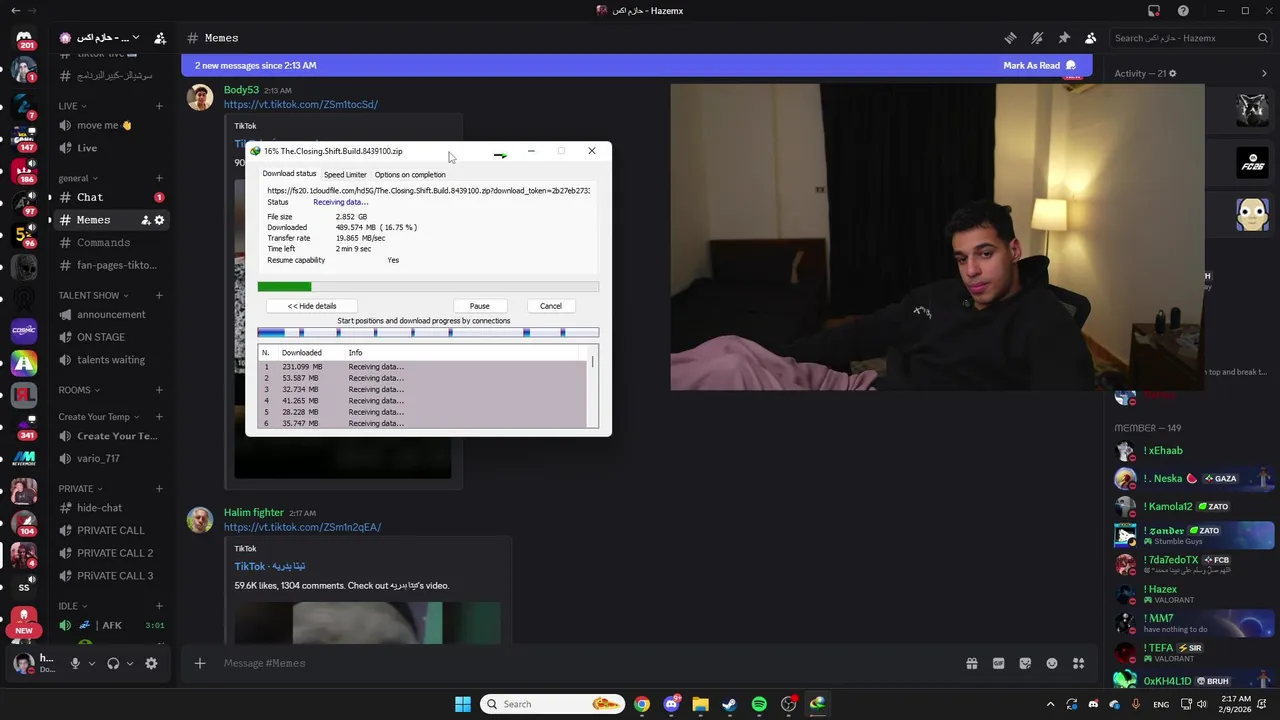Join the ON STAGE voice channel
This screenshot has width=1280, height=720.
coord(111,337)
